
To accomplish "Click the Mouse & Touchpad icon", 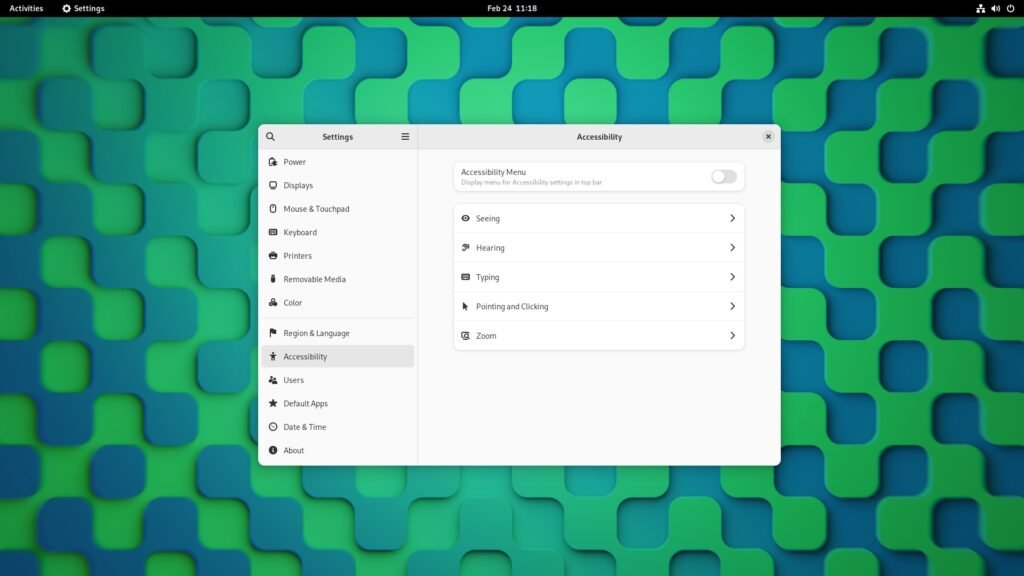I will 273,209.
